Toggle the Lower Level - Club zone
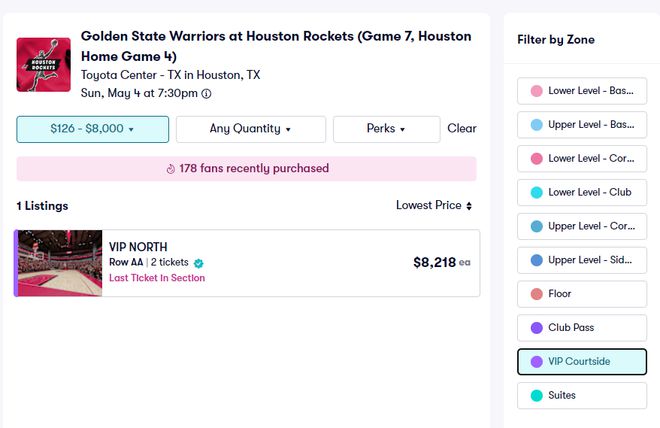 [582, 192]
